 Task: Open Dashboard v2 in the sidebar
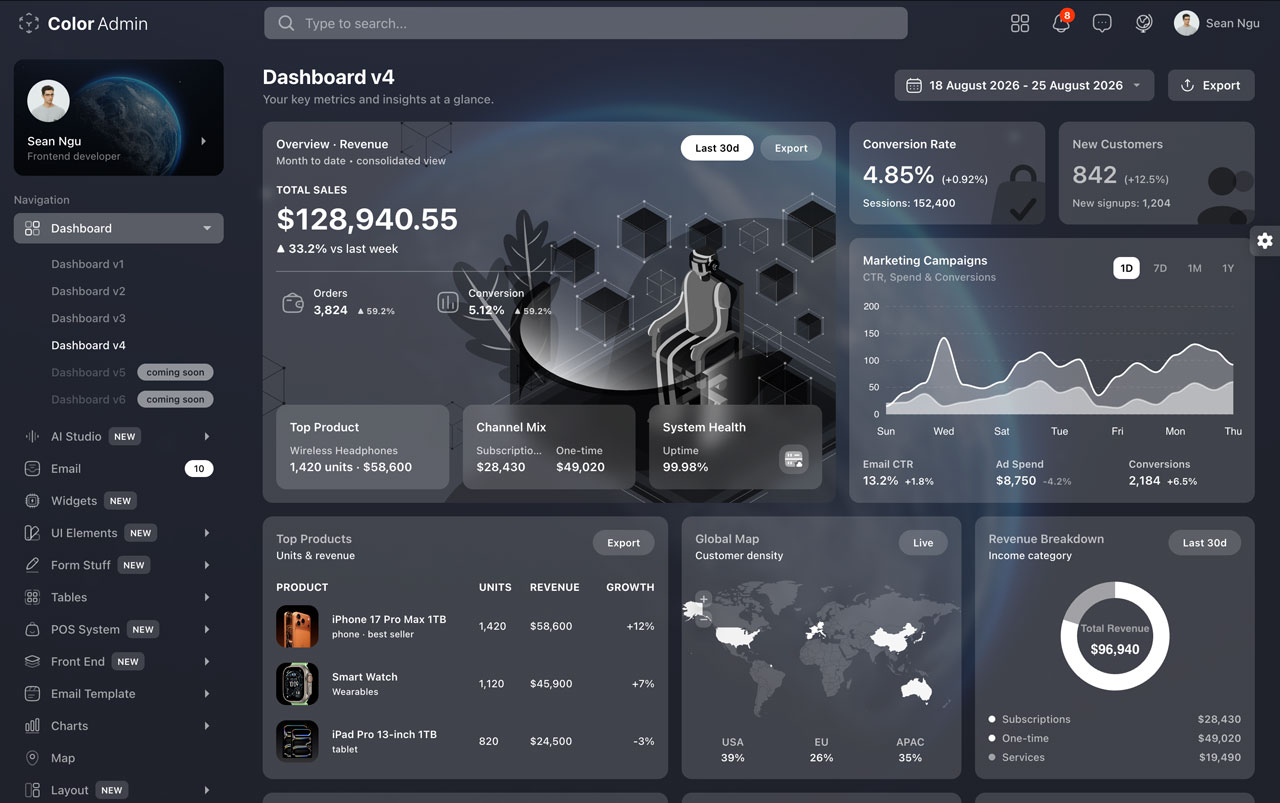88,291
